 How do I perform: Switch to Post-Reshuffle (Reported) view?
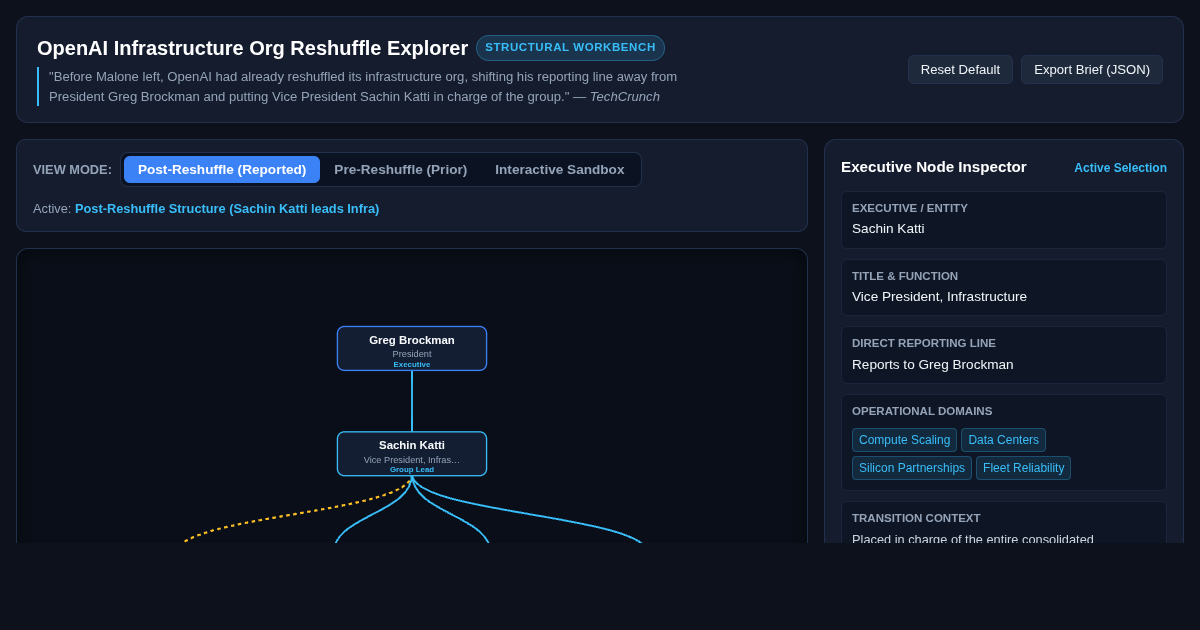pyautogui.click(x=222, y=170)
